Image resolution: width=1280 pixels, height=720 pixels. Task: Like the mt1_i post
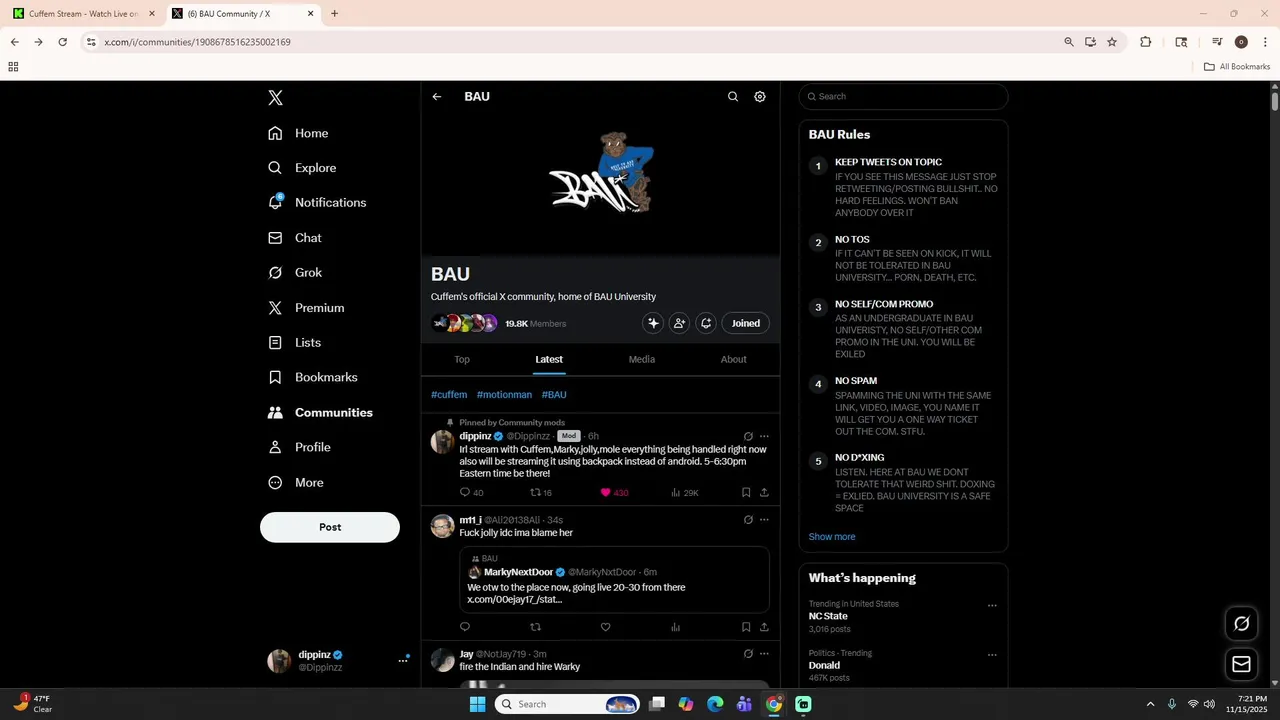pos(605,627)
